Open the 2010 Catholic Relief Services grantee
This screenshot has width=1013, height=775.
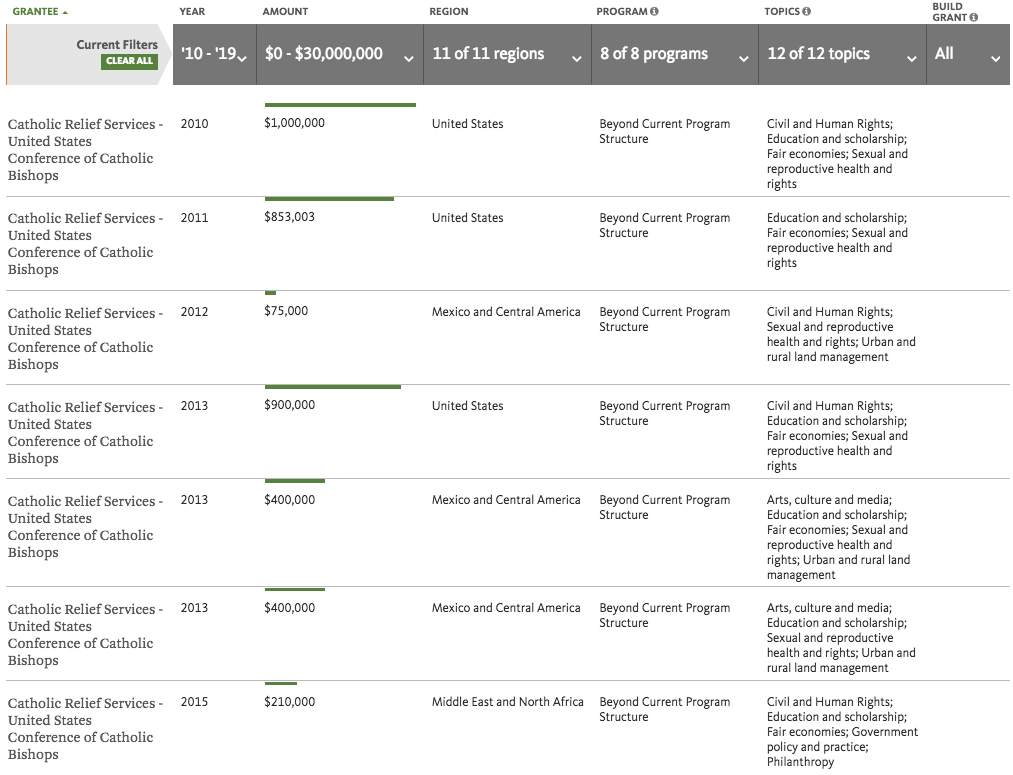(85, 150)
